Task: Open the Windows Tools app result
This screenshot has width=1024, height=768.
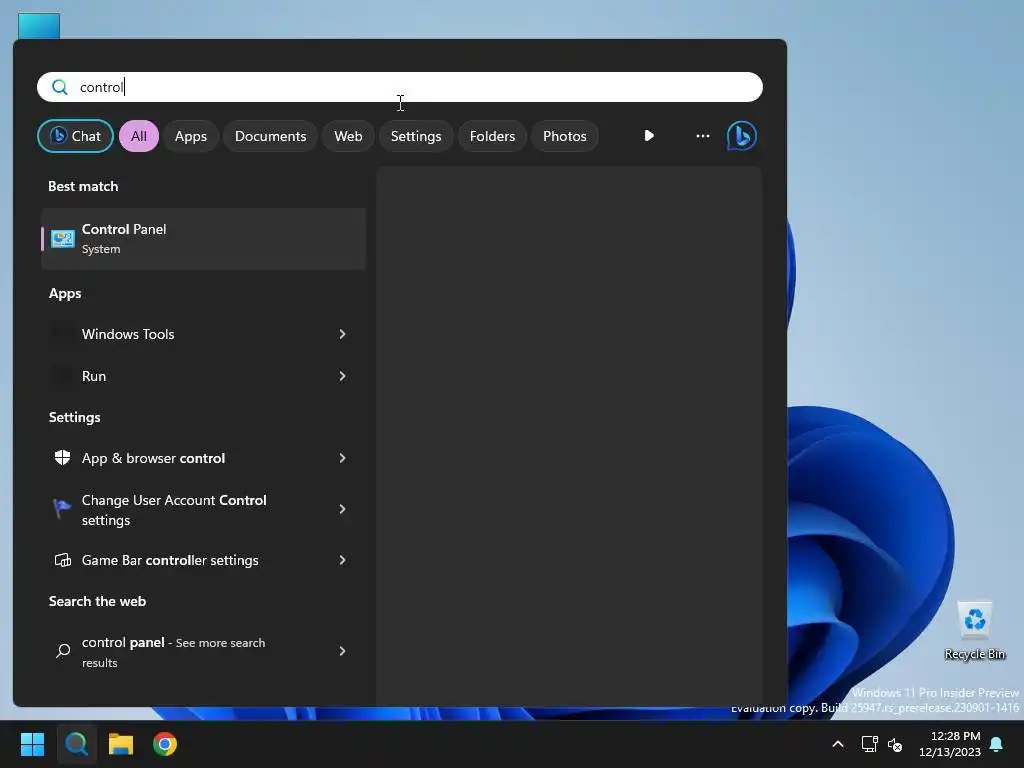Action: [x=203, y=334]
